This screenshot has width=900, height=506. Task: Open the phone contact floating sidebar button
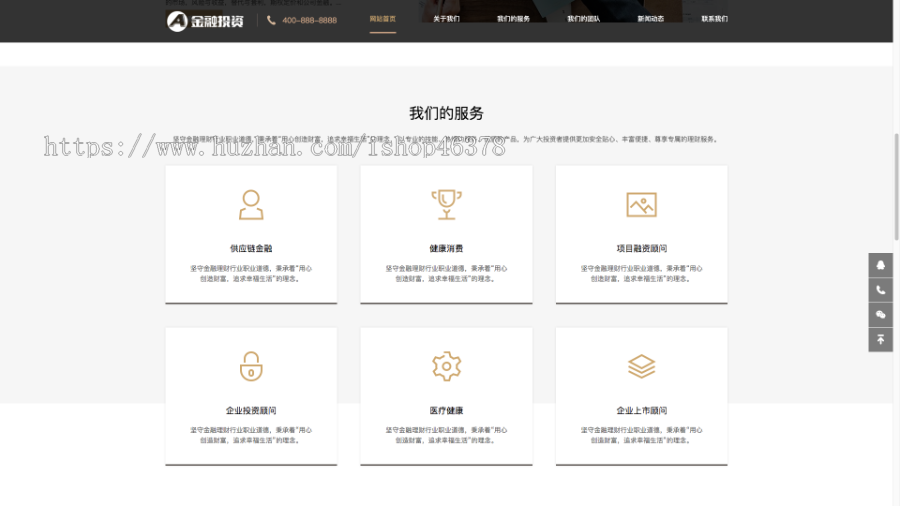click(x=880, y=290)
